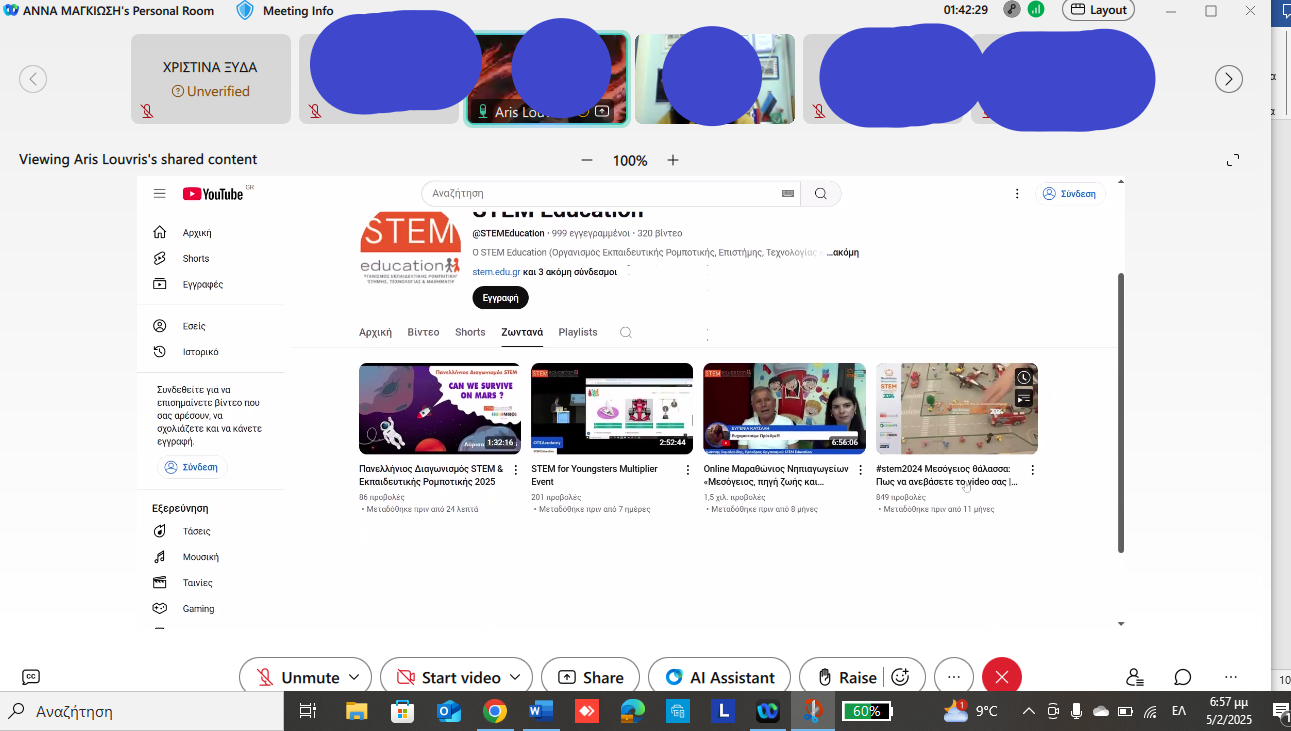Zoom out shared content with minus

[x=587, y=160]
